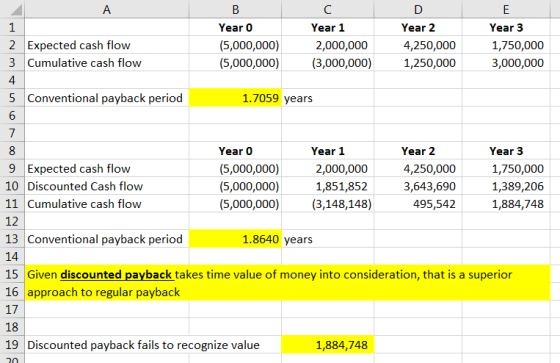Click 1,884,748 cell in row 11
The image size is (560, 363).
506,204
